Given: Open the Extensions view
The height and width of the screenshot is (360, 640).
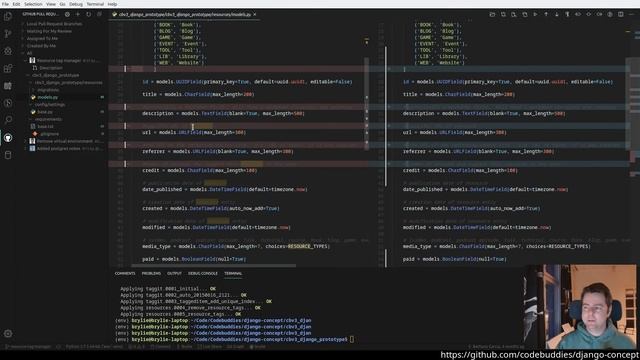Looking at the screenshot, I should tap(8, 68).
